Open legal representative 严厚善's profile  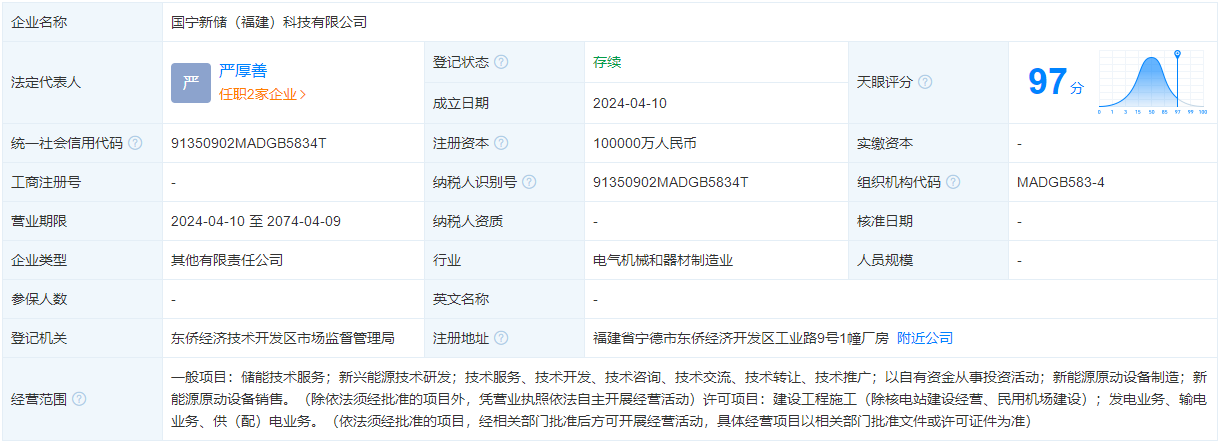243,71
